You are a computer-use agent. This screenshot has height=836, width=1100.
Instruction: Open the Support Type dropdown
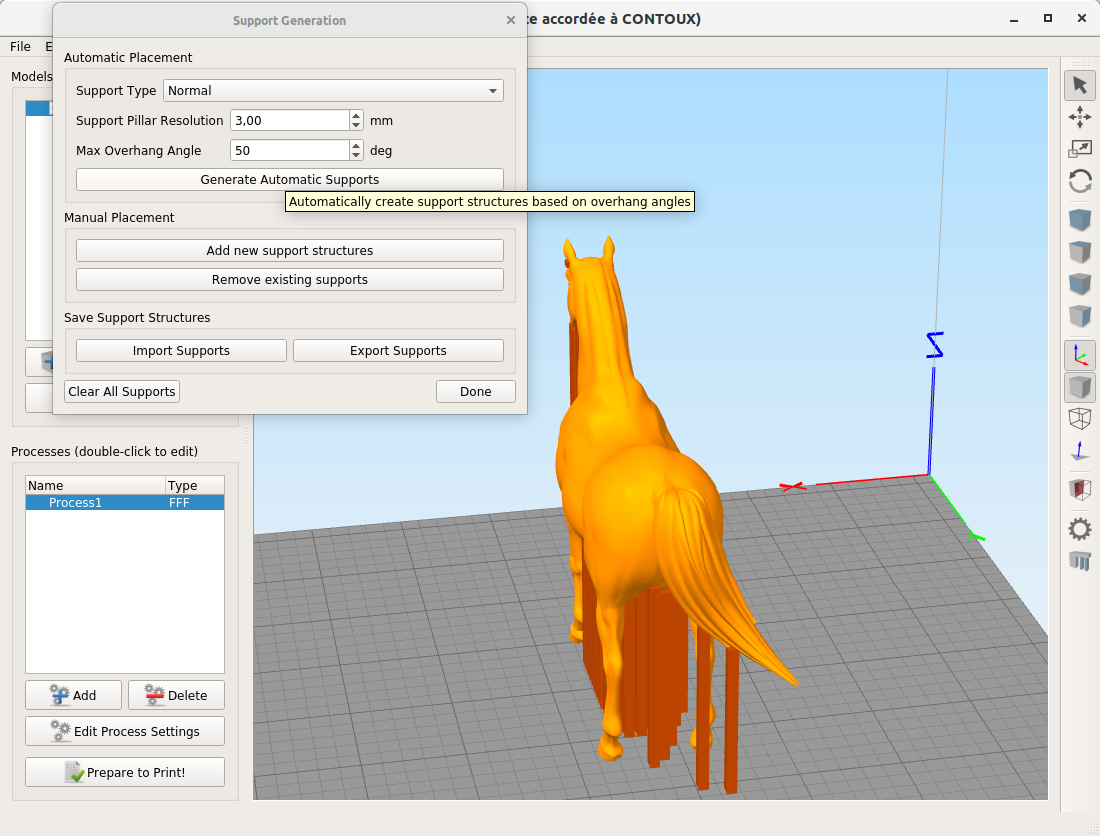[333, 91]
